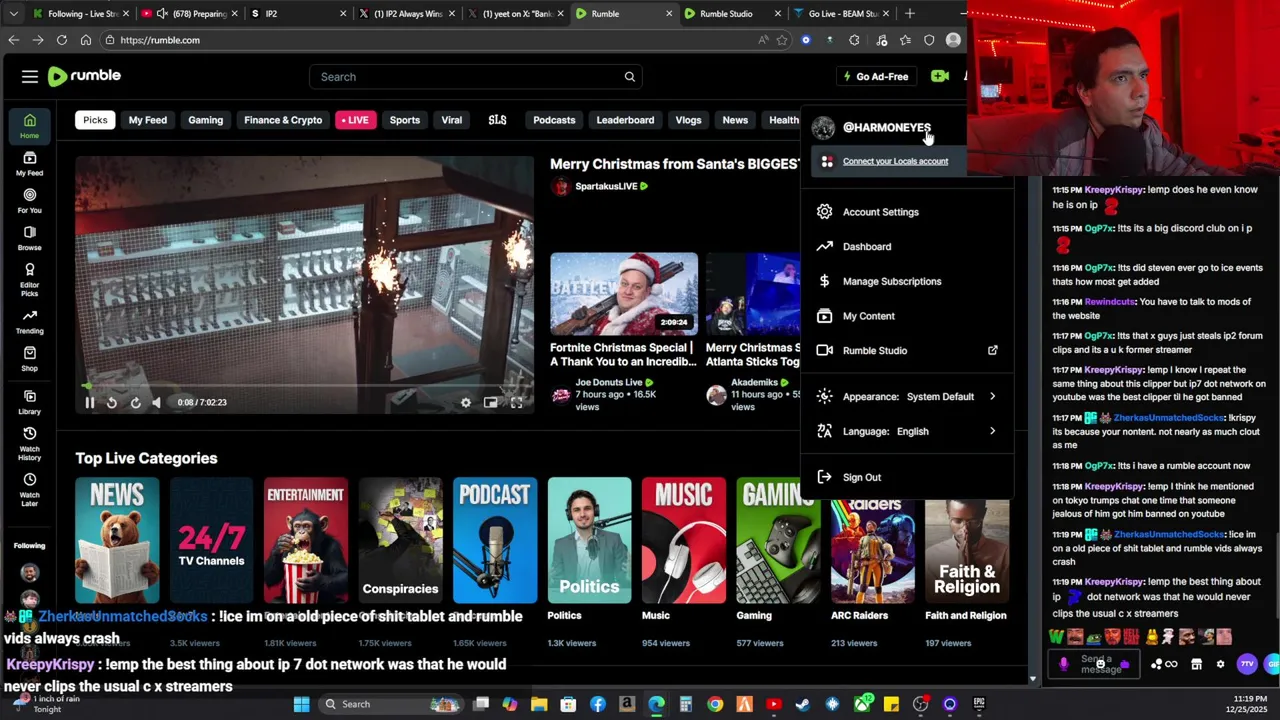Click the @HARMONEYES profile name
The width and height of the screenshot is (1280, 720).
886,128
